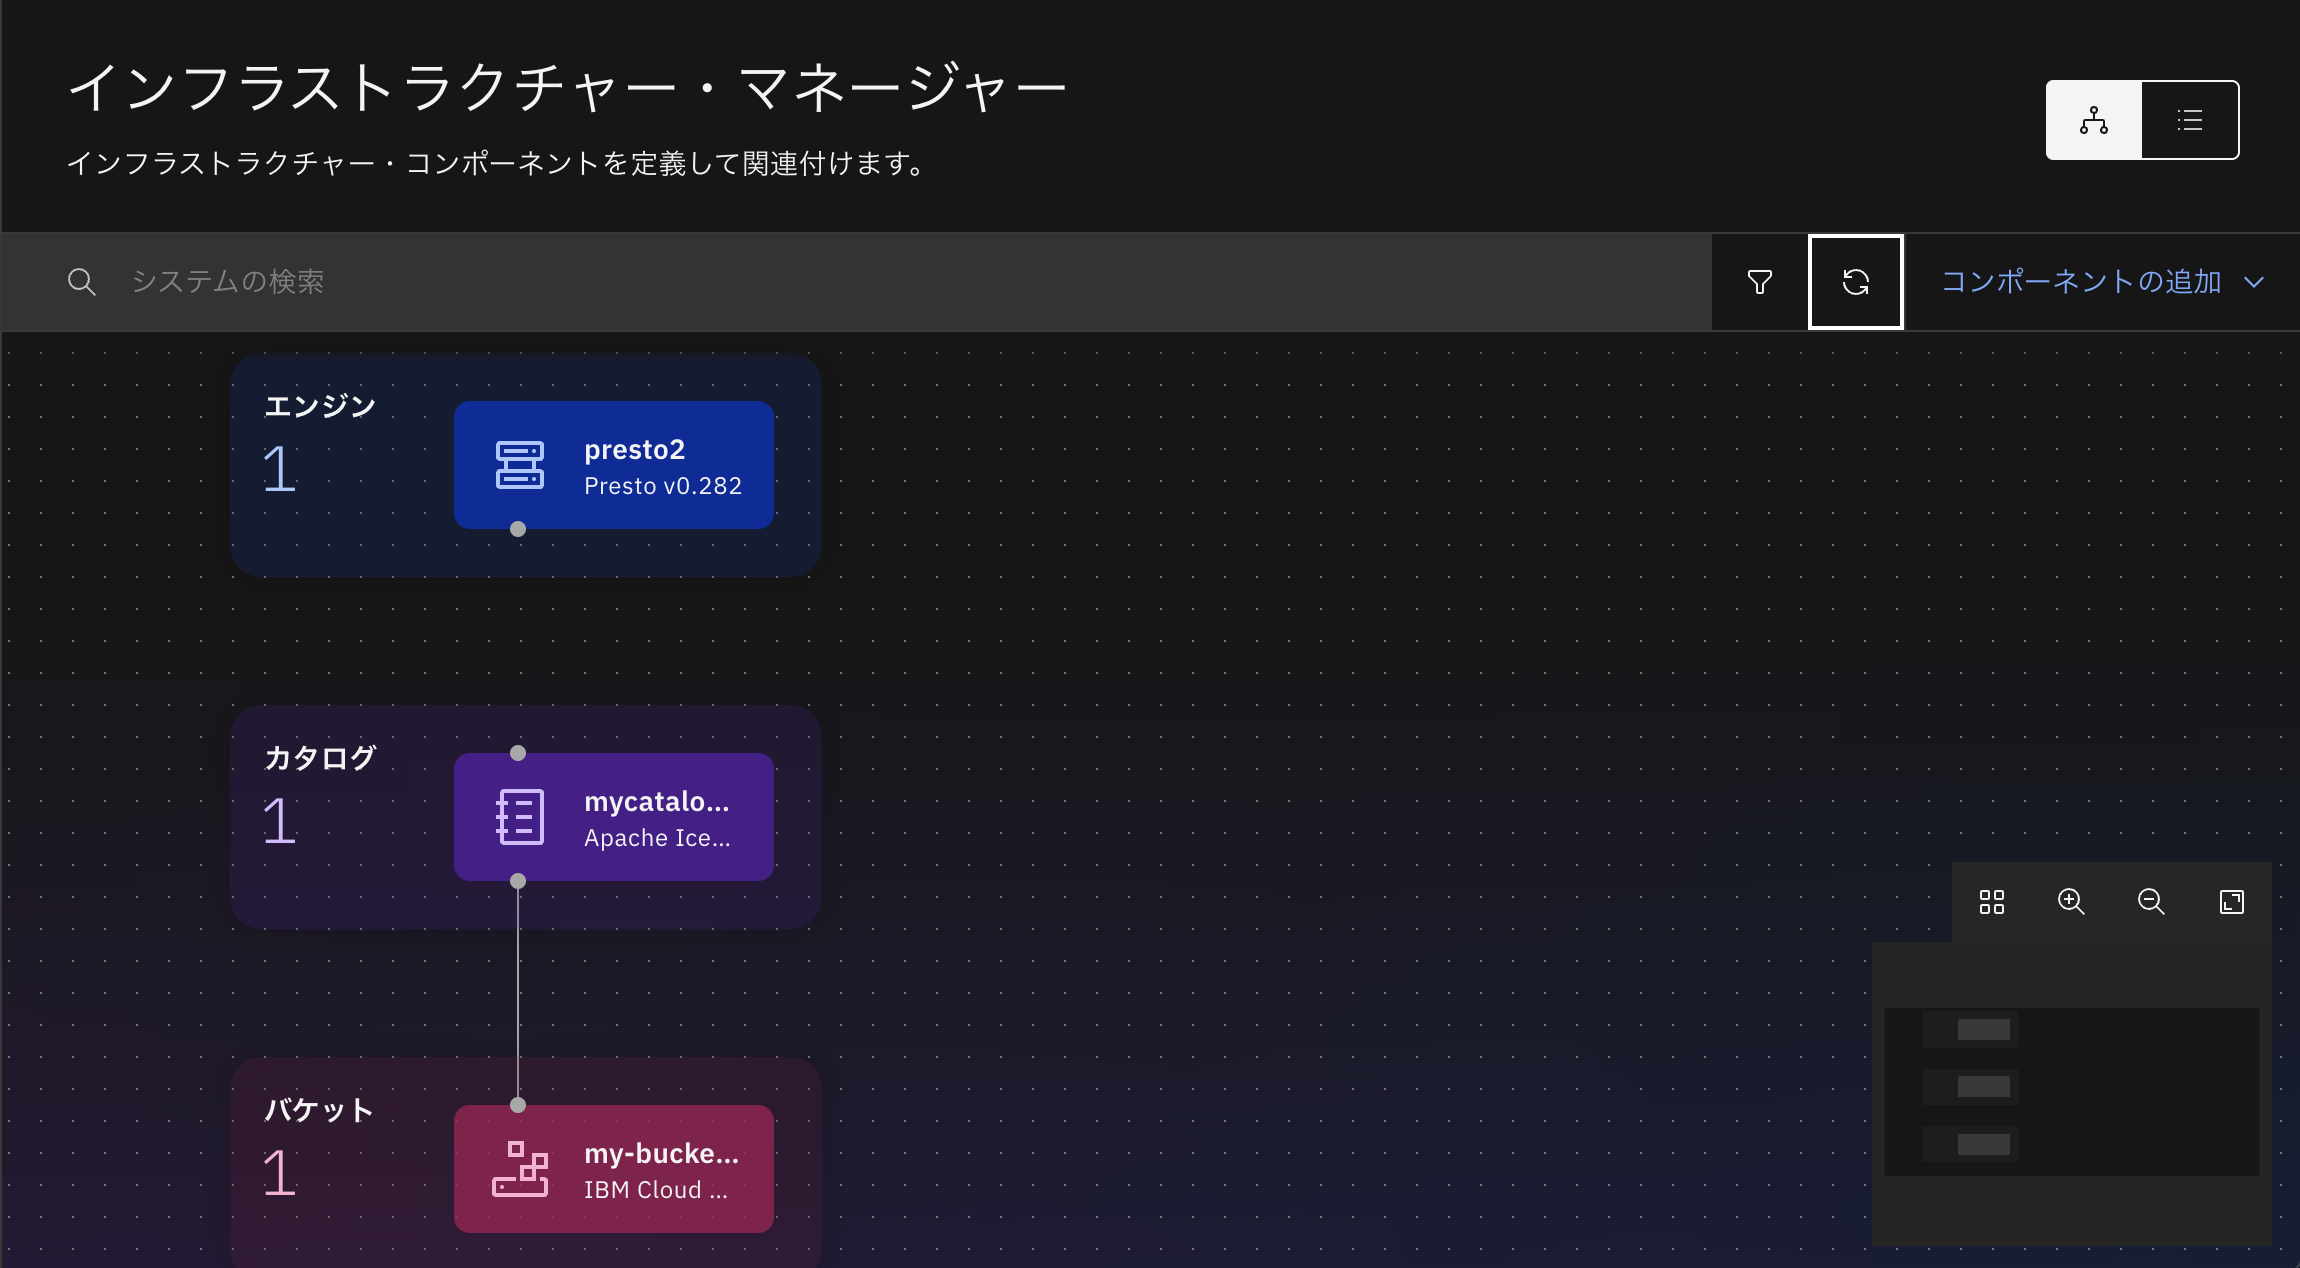Click the search magnifier icon
The image size is (2300, 1268).
(x=82, y=282)
